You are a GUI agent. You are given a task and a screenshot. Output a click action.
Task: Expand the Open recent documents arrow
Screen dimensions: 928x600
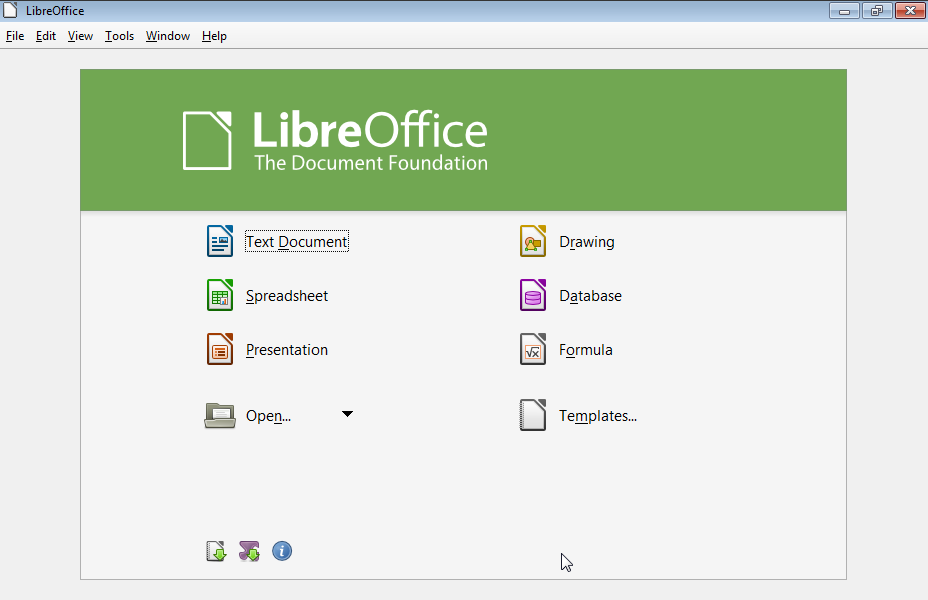click(x=347, y=414)
